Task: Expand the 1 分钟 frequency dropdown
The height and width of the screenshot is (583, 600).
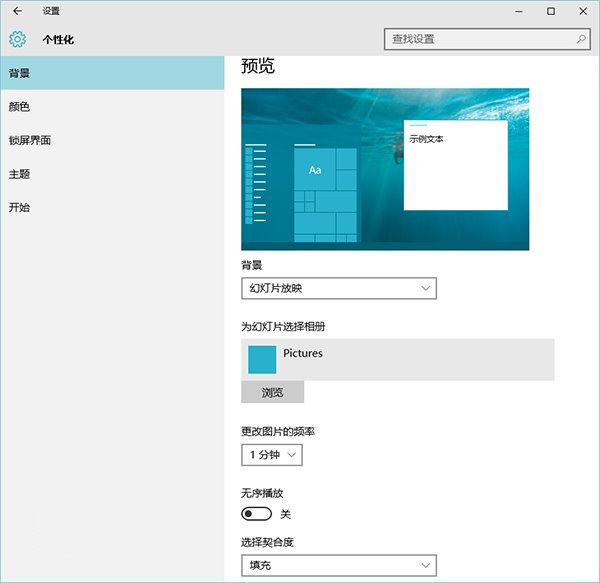Action: click(271, 455)
